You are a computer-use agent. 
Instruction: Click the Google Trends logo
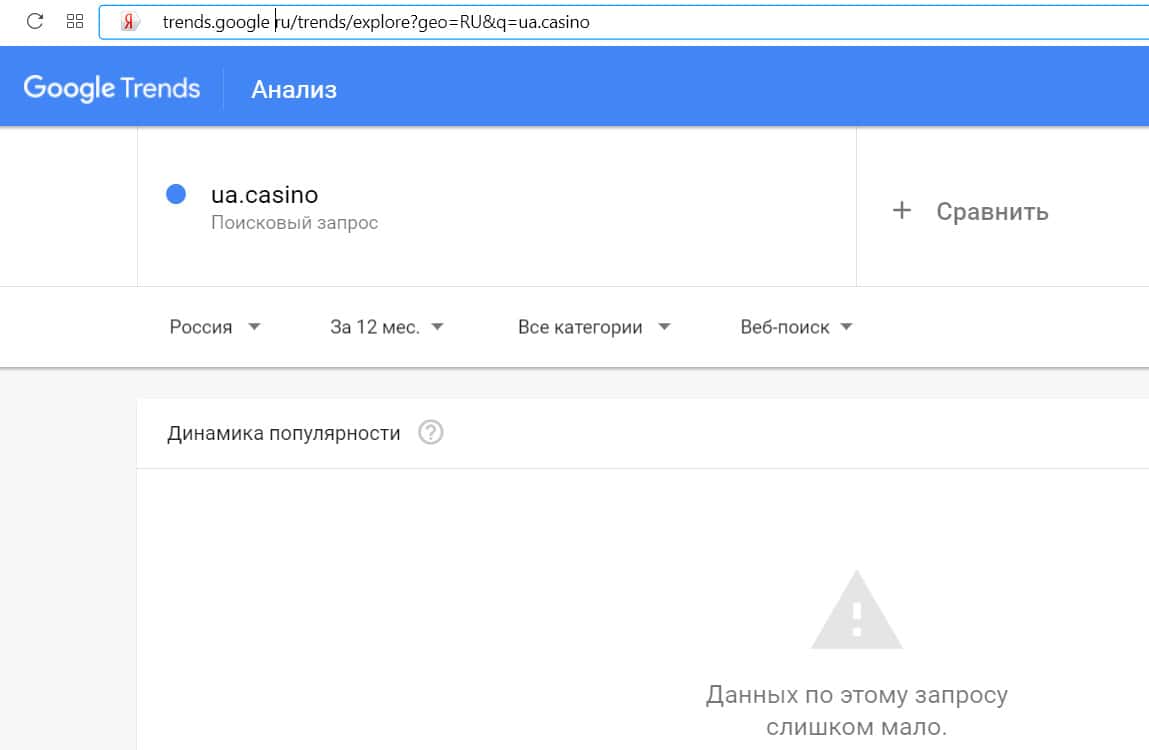point(112,88)
